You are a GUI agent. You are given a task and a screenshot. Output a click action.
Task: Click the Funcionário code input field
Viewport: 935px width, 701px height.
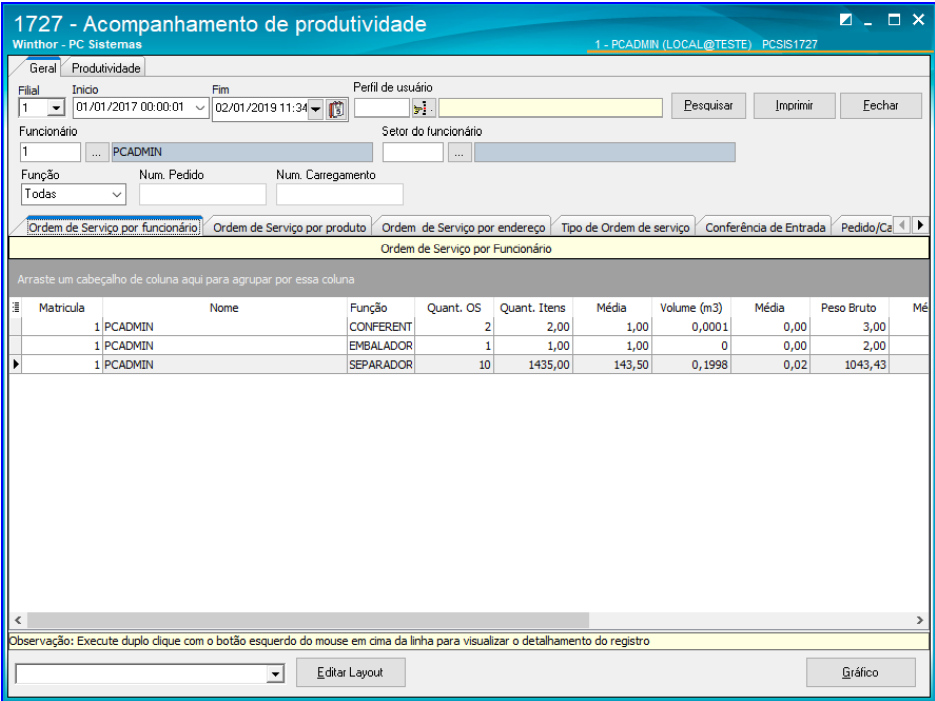(x=50, y=152)
